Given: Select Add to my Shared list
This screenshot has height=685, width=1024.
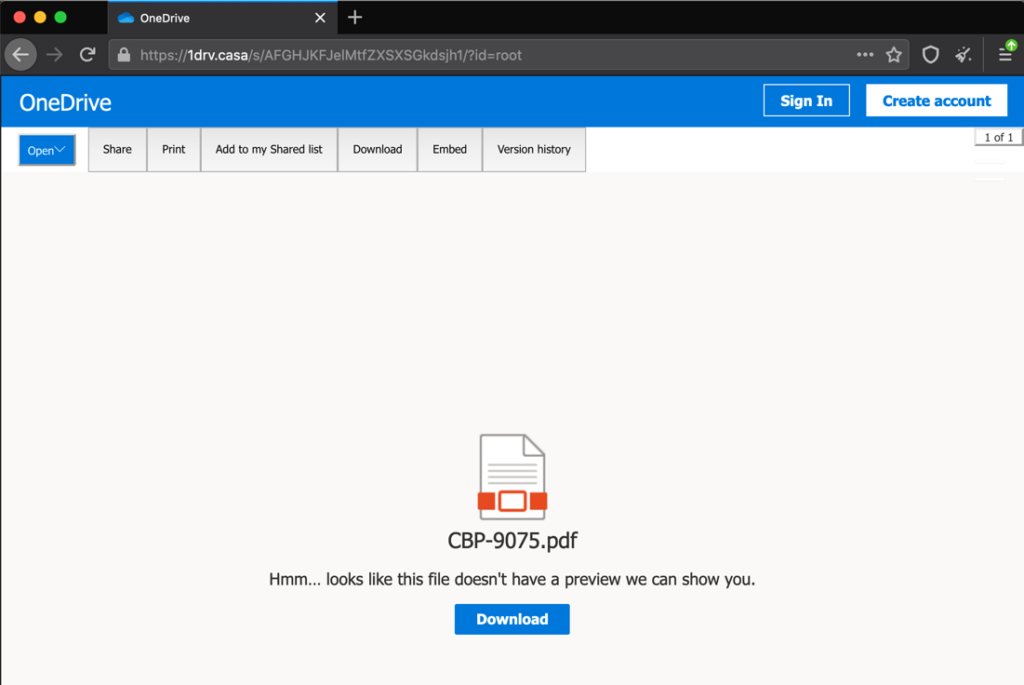Looking at the screenshot, I should click(269, 150).
